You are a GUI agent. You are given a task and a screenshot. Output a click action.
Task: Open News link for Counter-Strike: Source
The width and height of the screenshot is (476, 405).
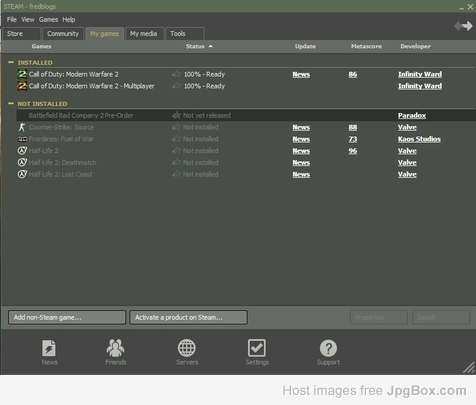(x=301, y=127)
